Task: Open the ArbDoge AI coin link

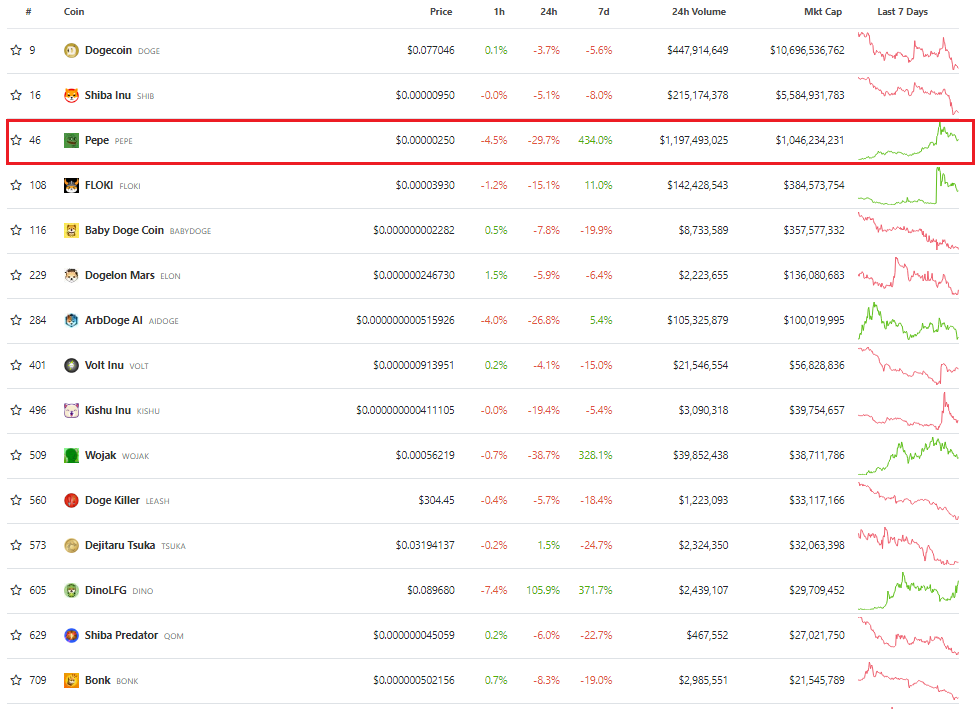Action: tap(114, 321)
